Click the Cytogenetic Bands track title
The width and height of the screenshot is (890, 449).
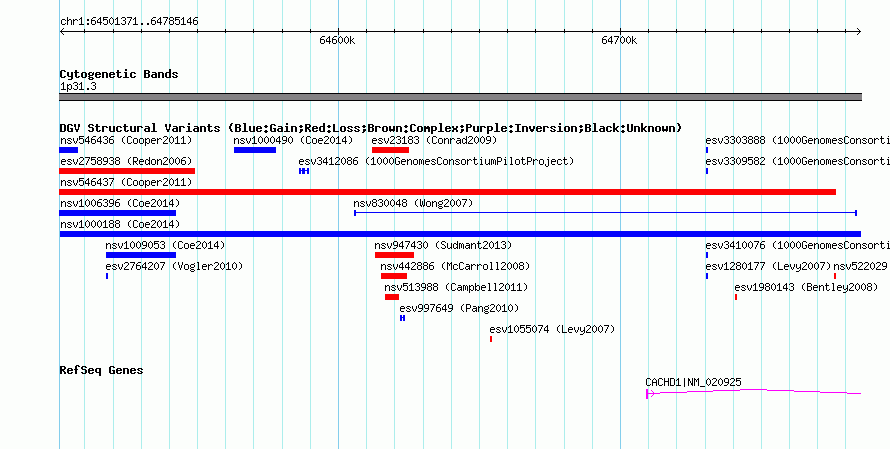pyautogui.click(x=119, y=74)
